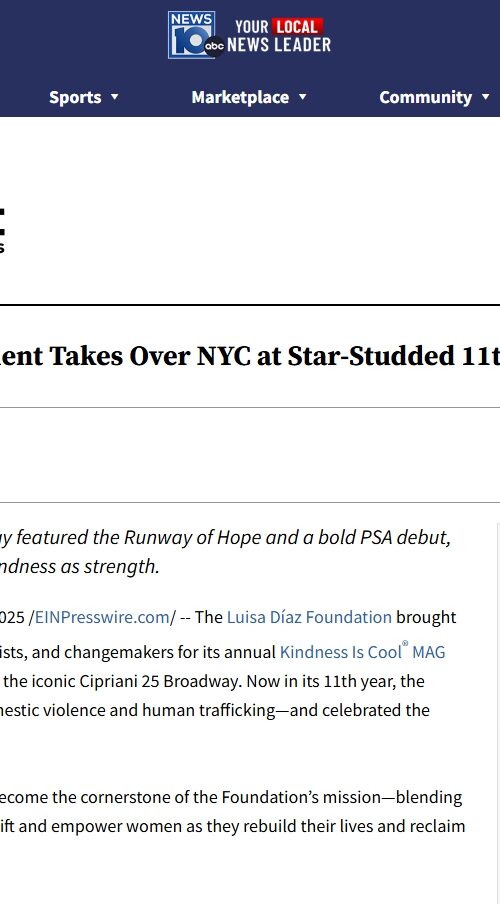The image size is (500, 904).
Task: Expand the Marketplace dropdown arrow
Action: pyautogui.click(x=302, y=97)
